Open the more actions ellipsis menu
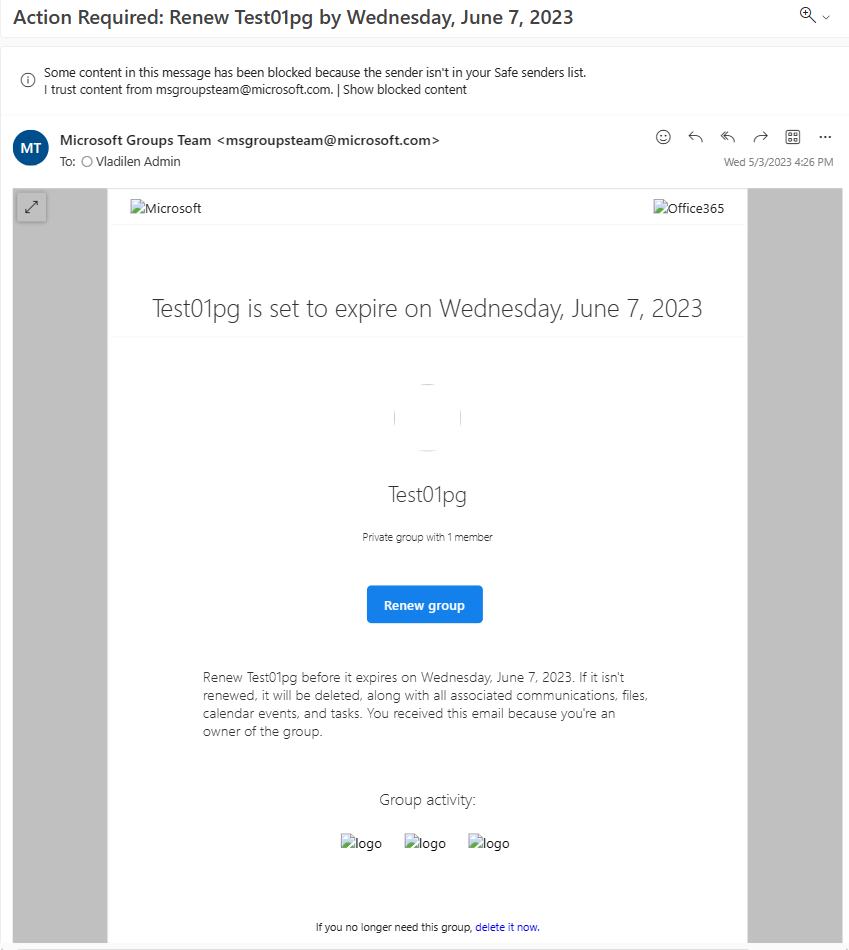 tap(825, 137)
